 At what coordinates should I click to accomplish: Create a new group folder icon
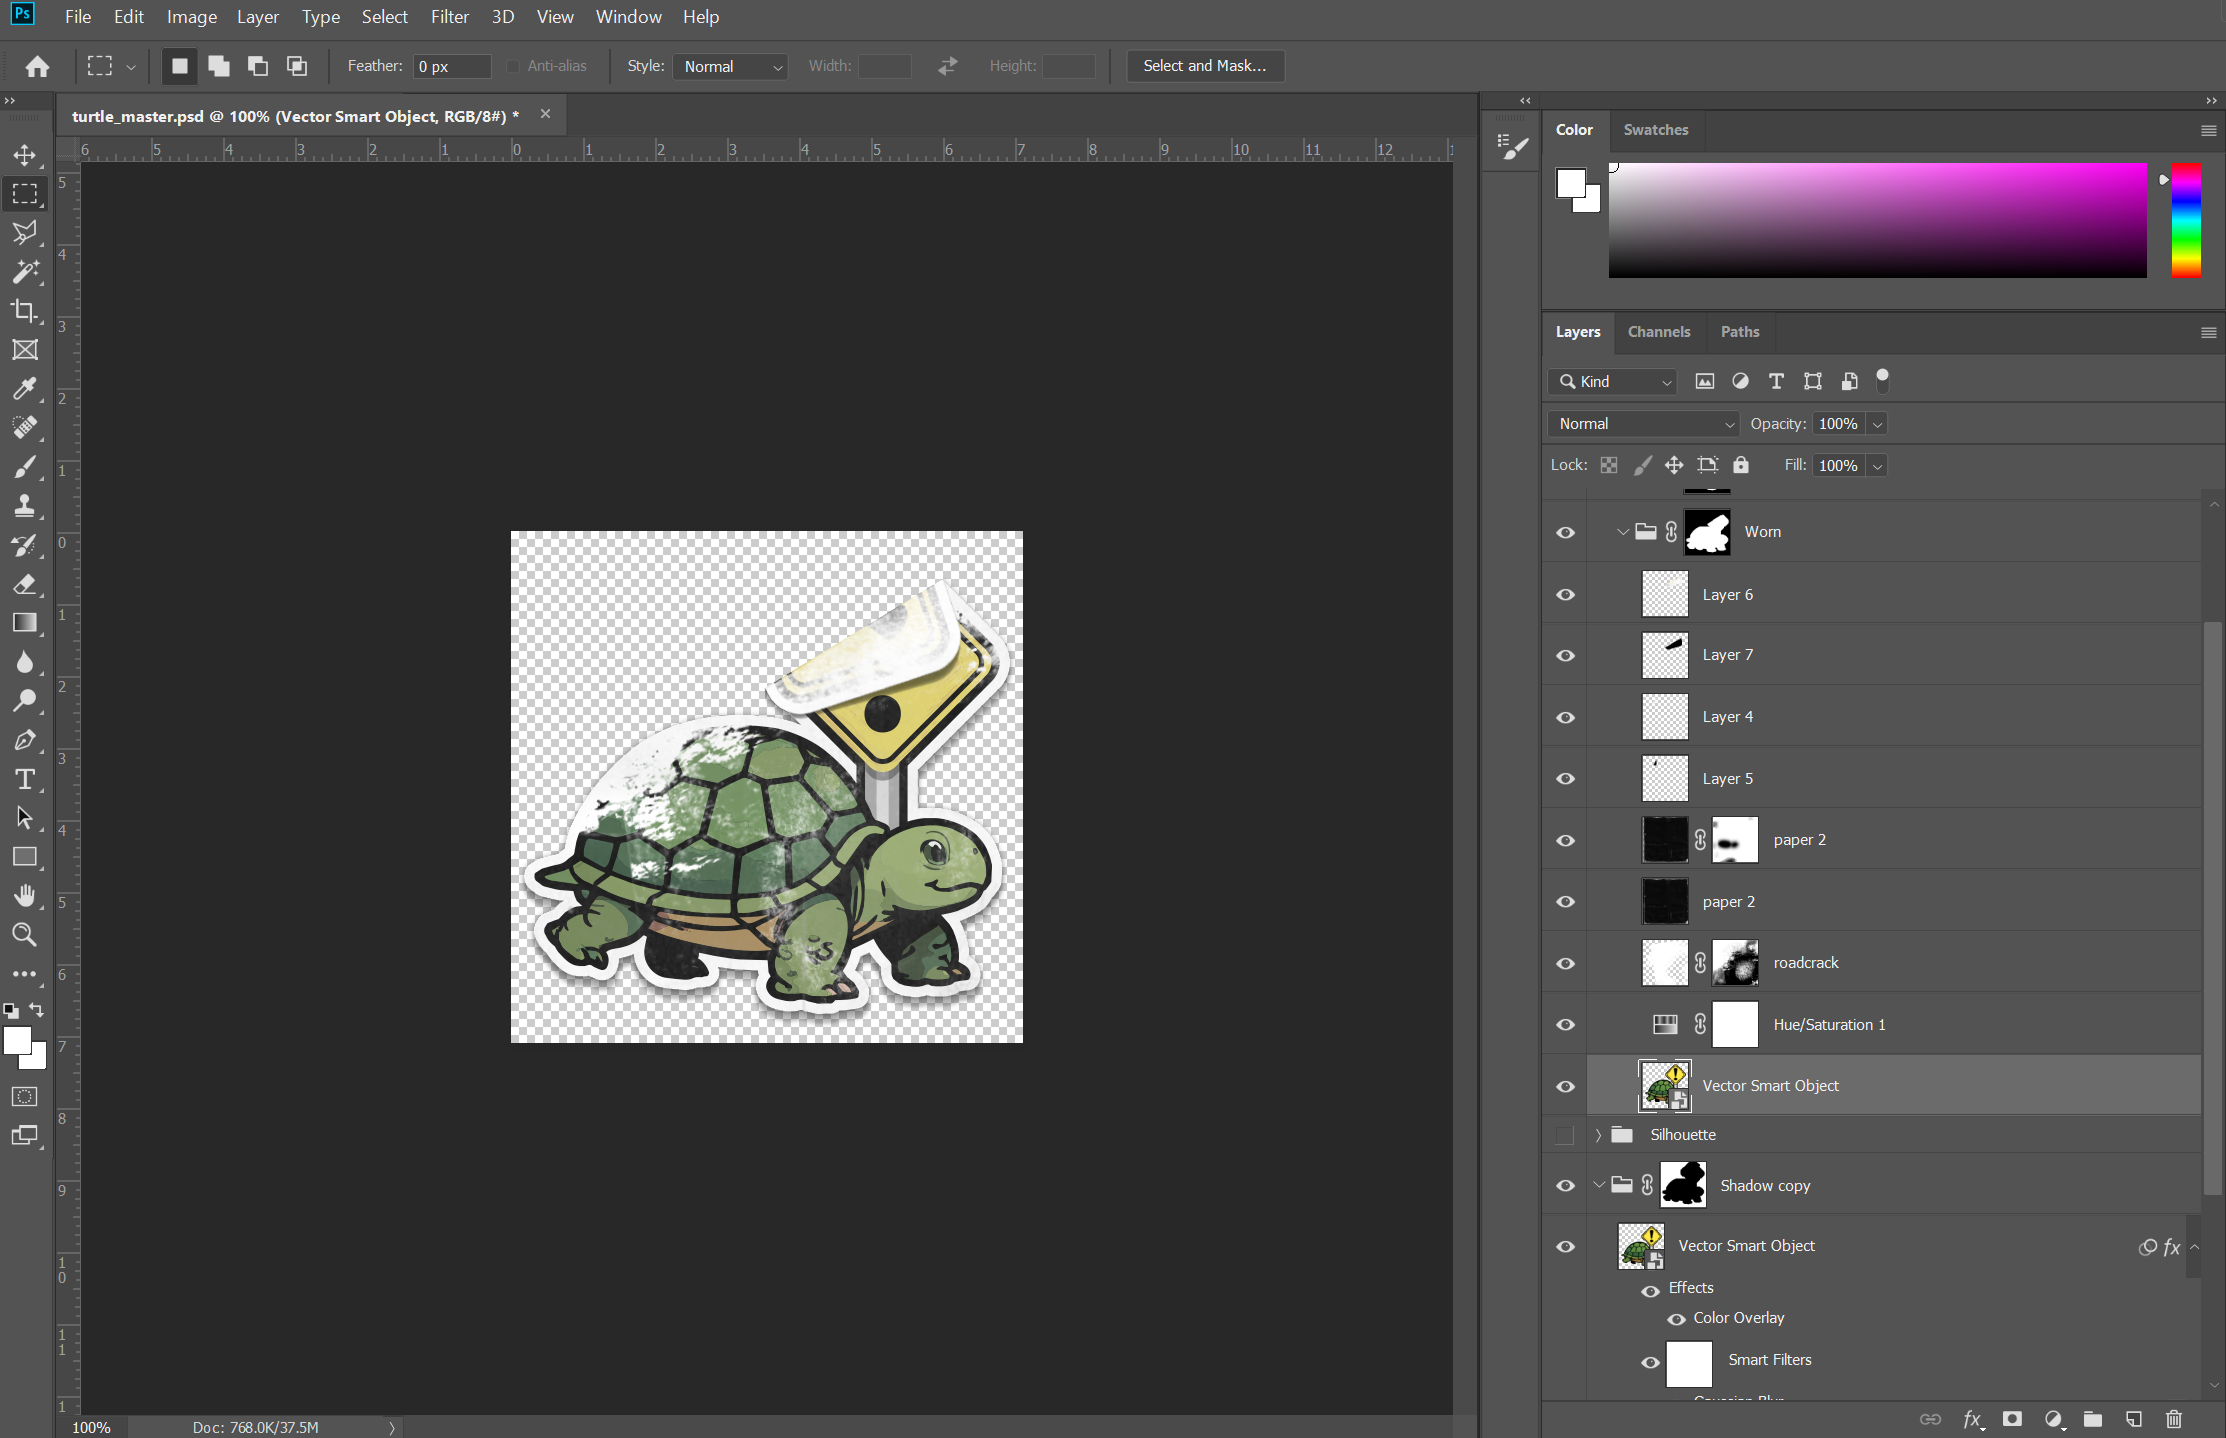(2092, 1419)
